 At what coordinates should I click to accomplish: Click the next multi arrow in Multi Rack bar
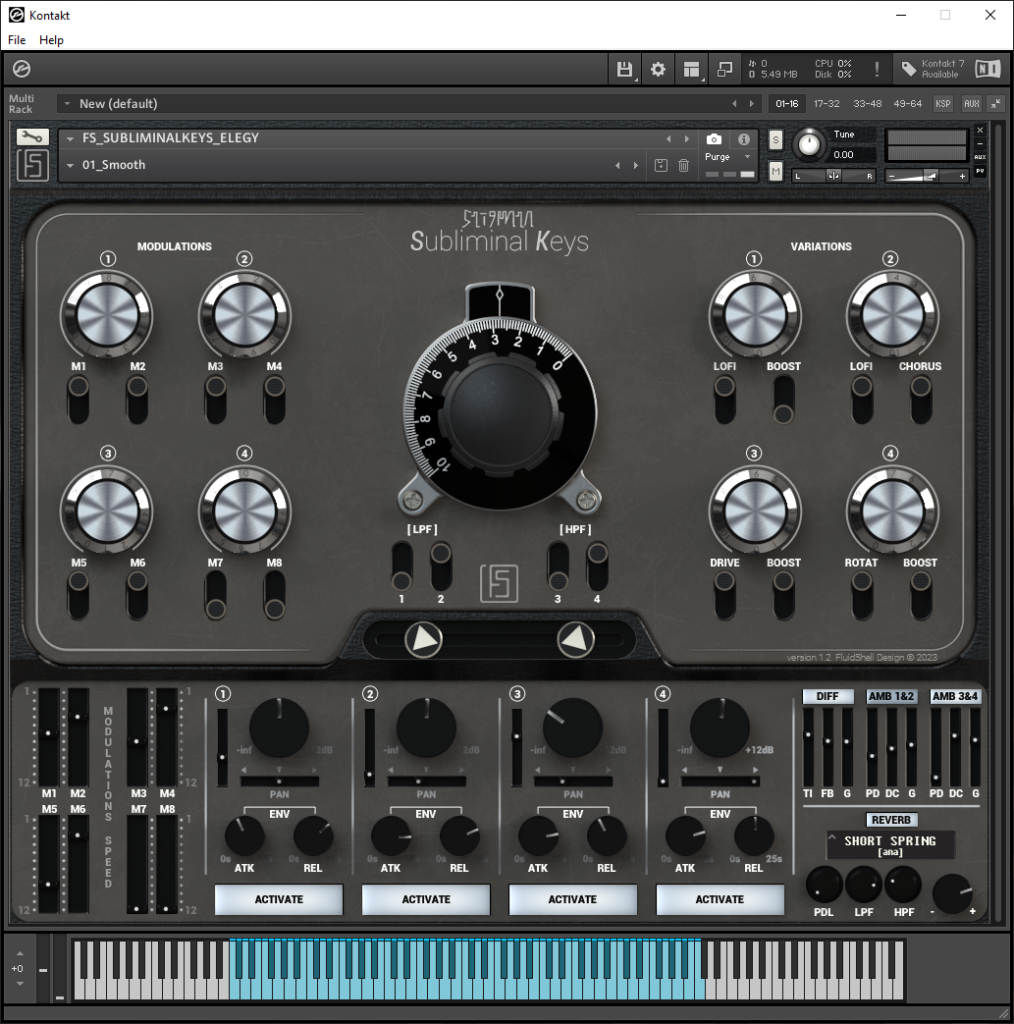click(x=752, y=103)
